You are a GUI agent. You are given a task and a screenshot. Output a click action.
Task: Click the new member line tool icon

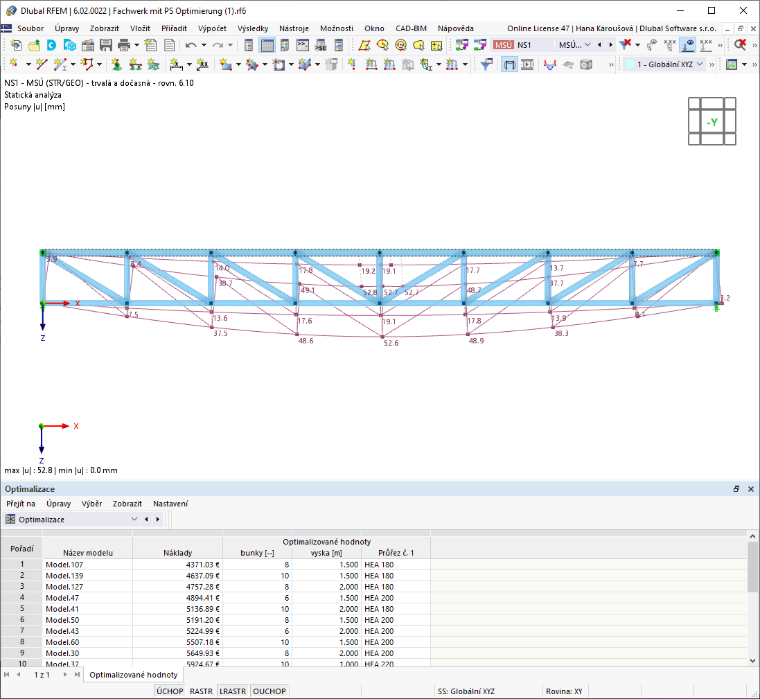pyautogui.click(x=42, y=64)
